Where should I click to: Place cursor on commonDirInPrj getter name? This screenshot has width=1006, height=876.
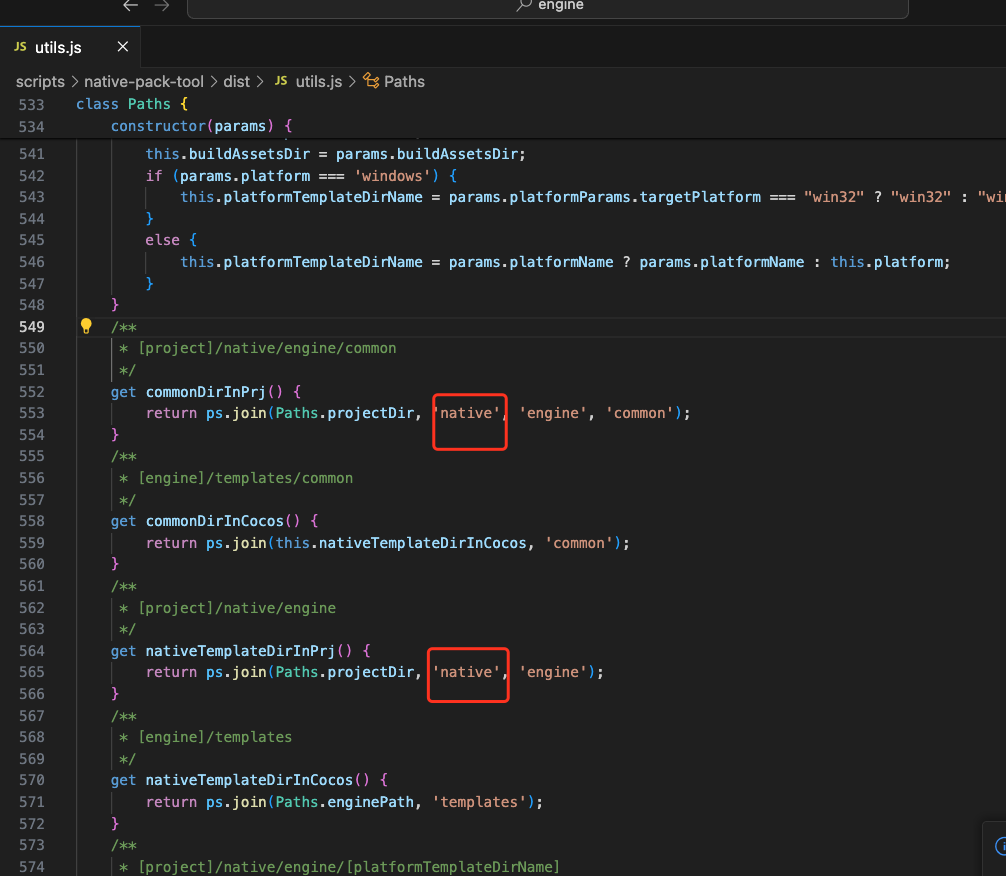[205, 391]
